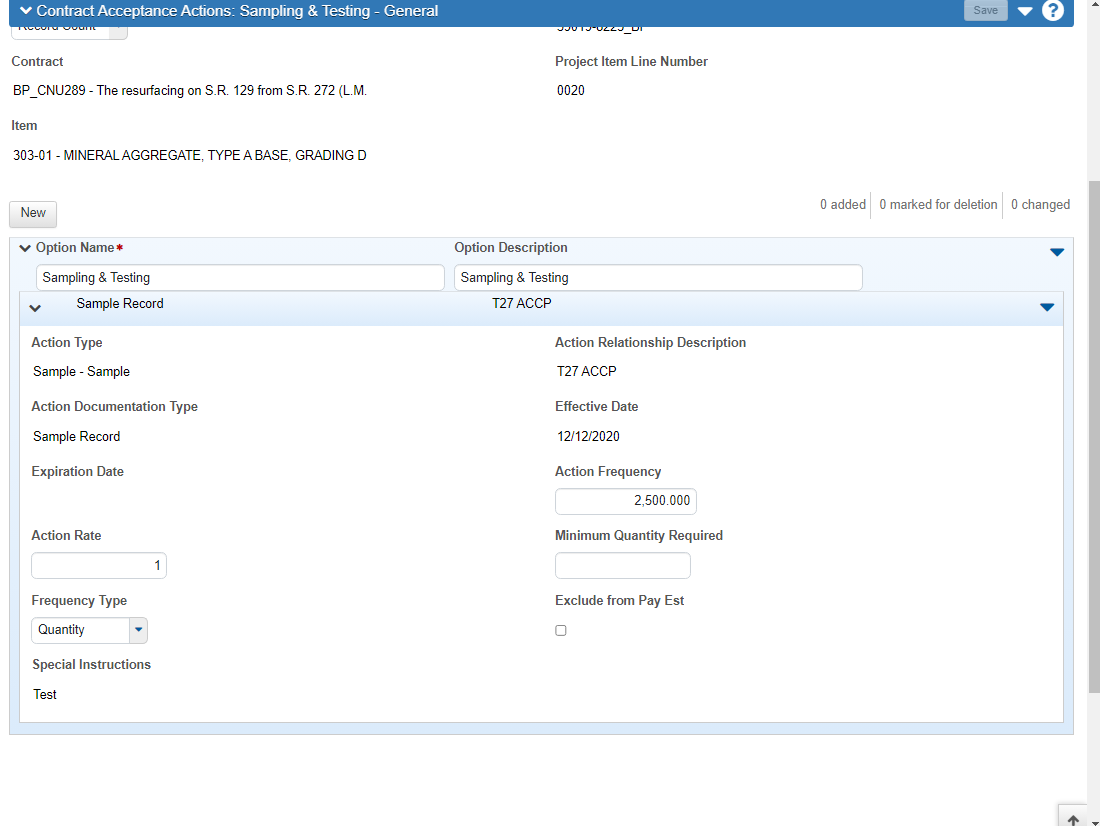Collapse the Contract Acceptance Actions header section
This screenshot has height=826, width=1100.
26,11
